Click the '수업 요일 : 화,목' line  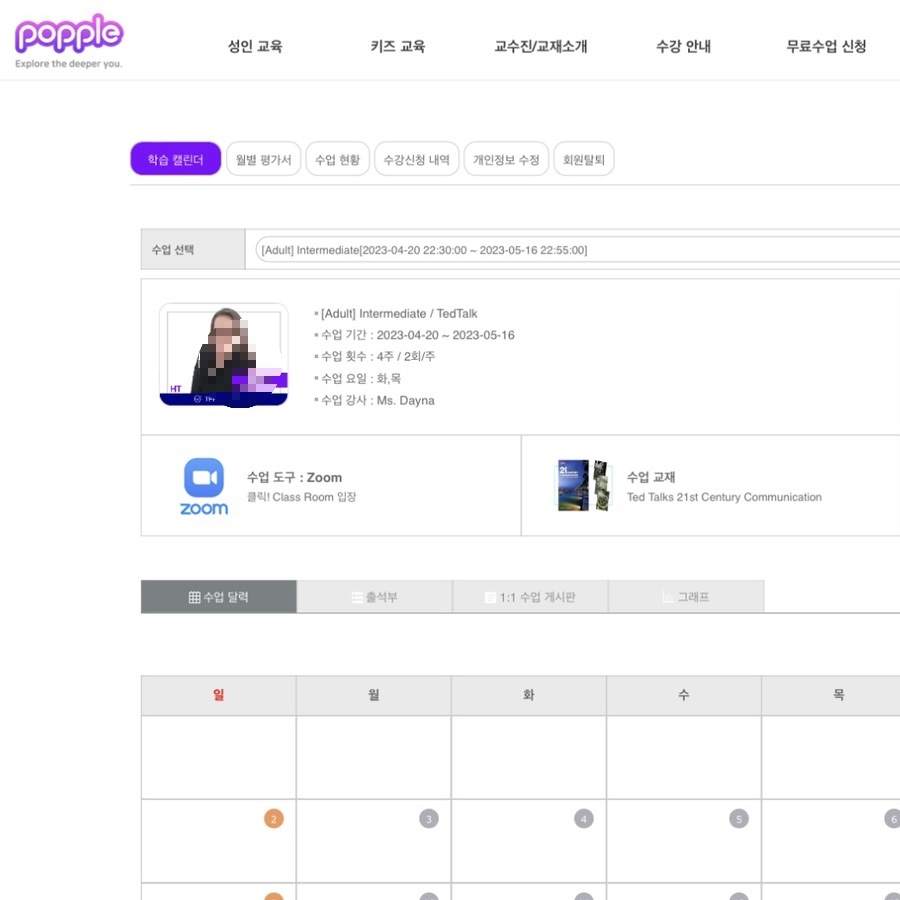point(360,378)
